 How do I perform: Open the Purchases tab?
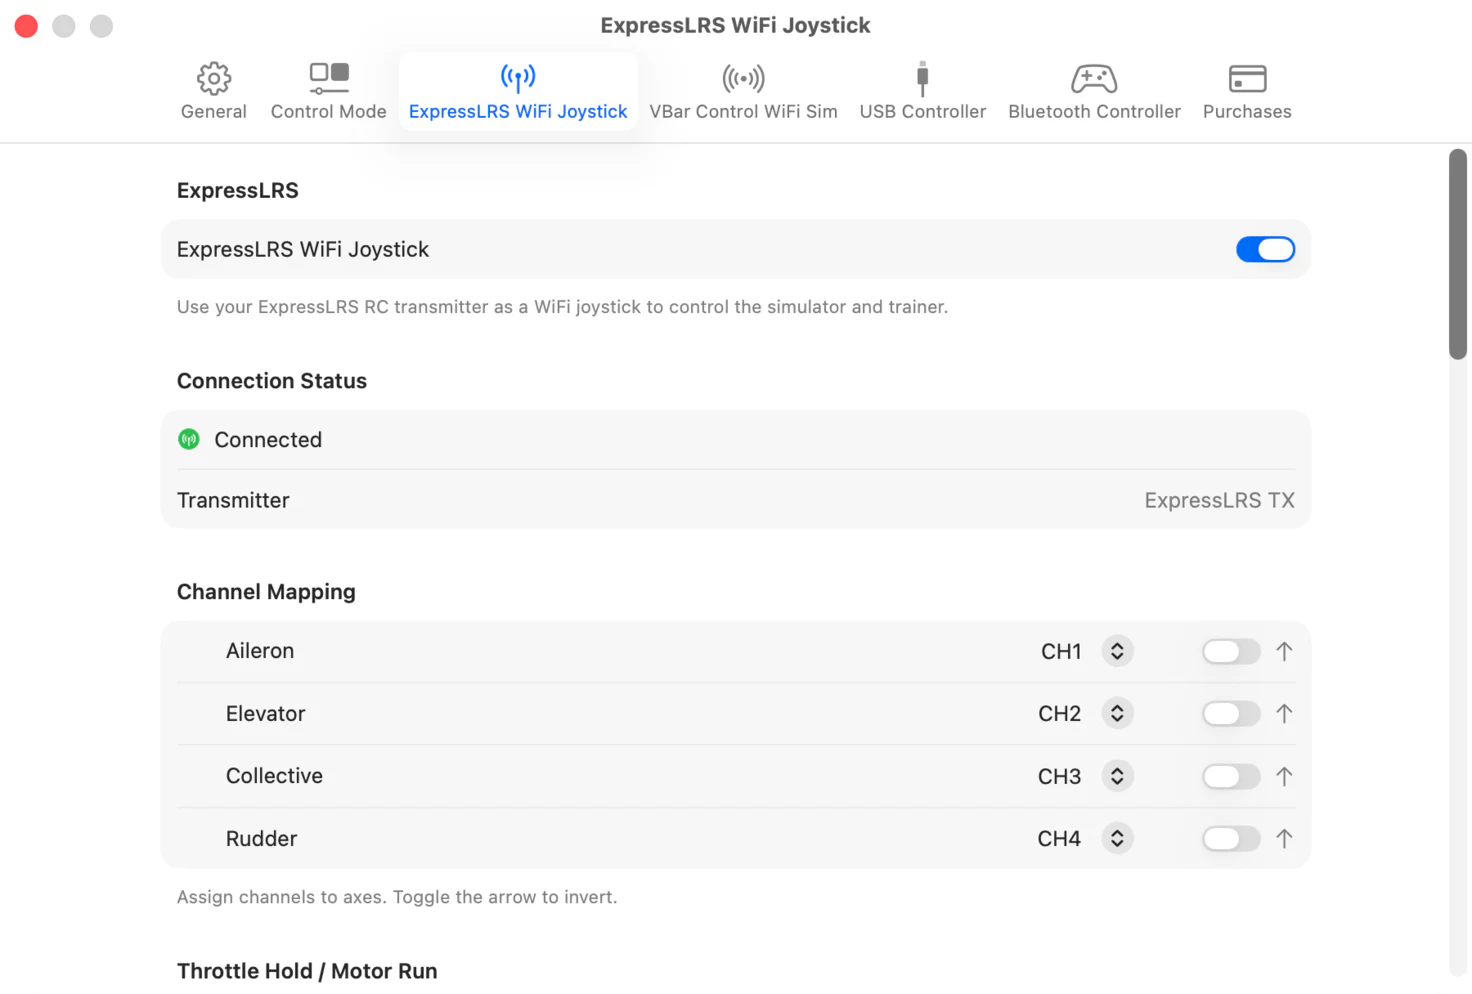pyautogui.click(x=1247, y=91)
